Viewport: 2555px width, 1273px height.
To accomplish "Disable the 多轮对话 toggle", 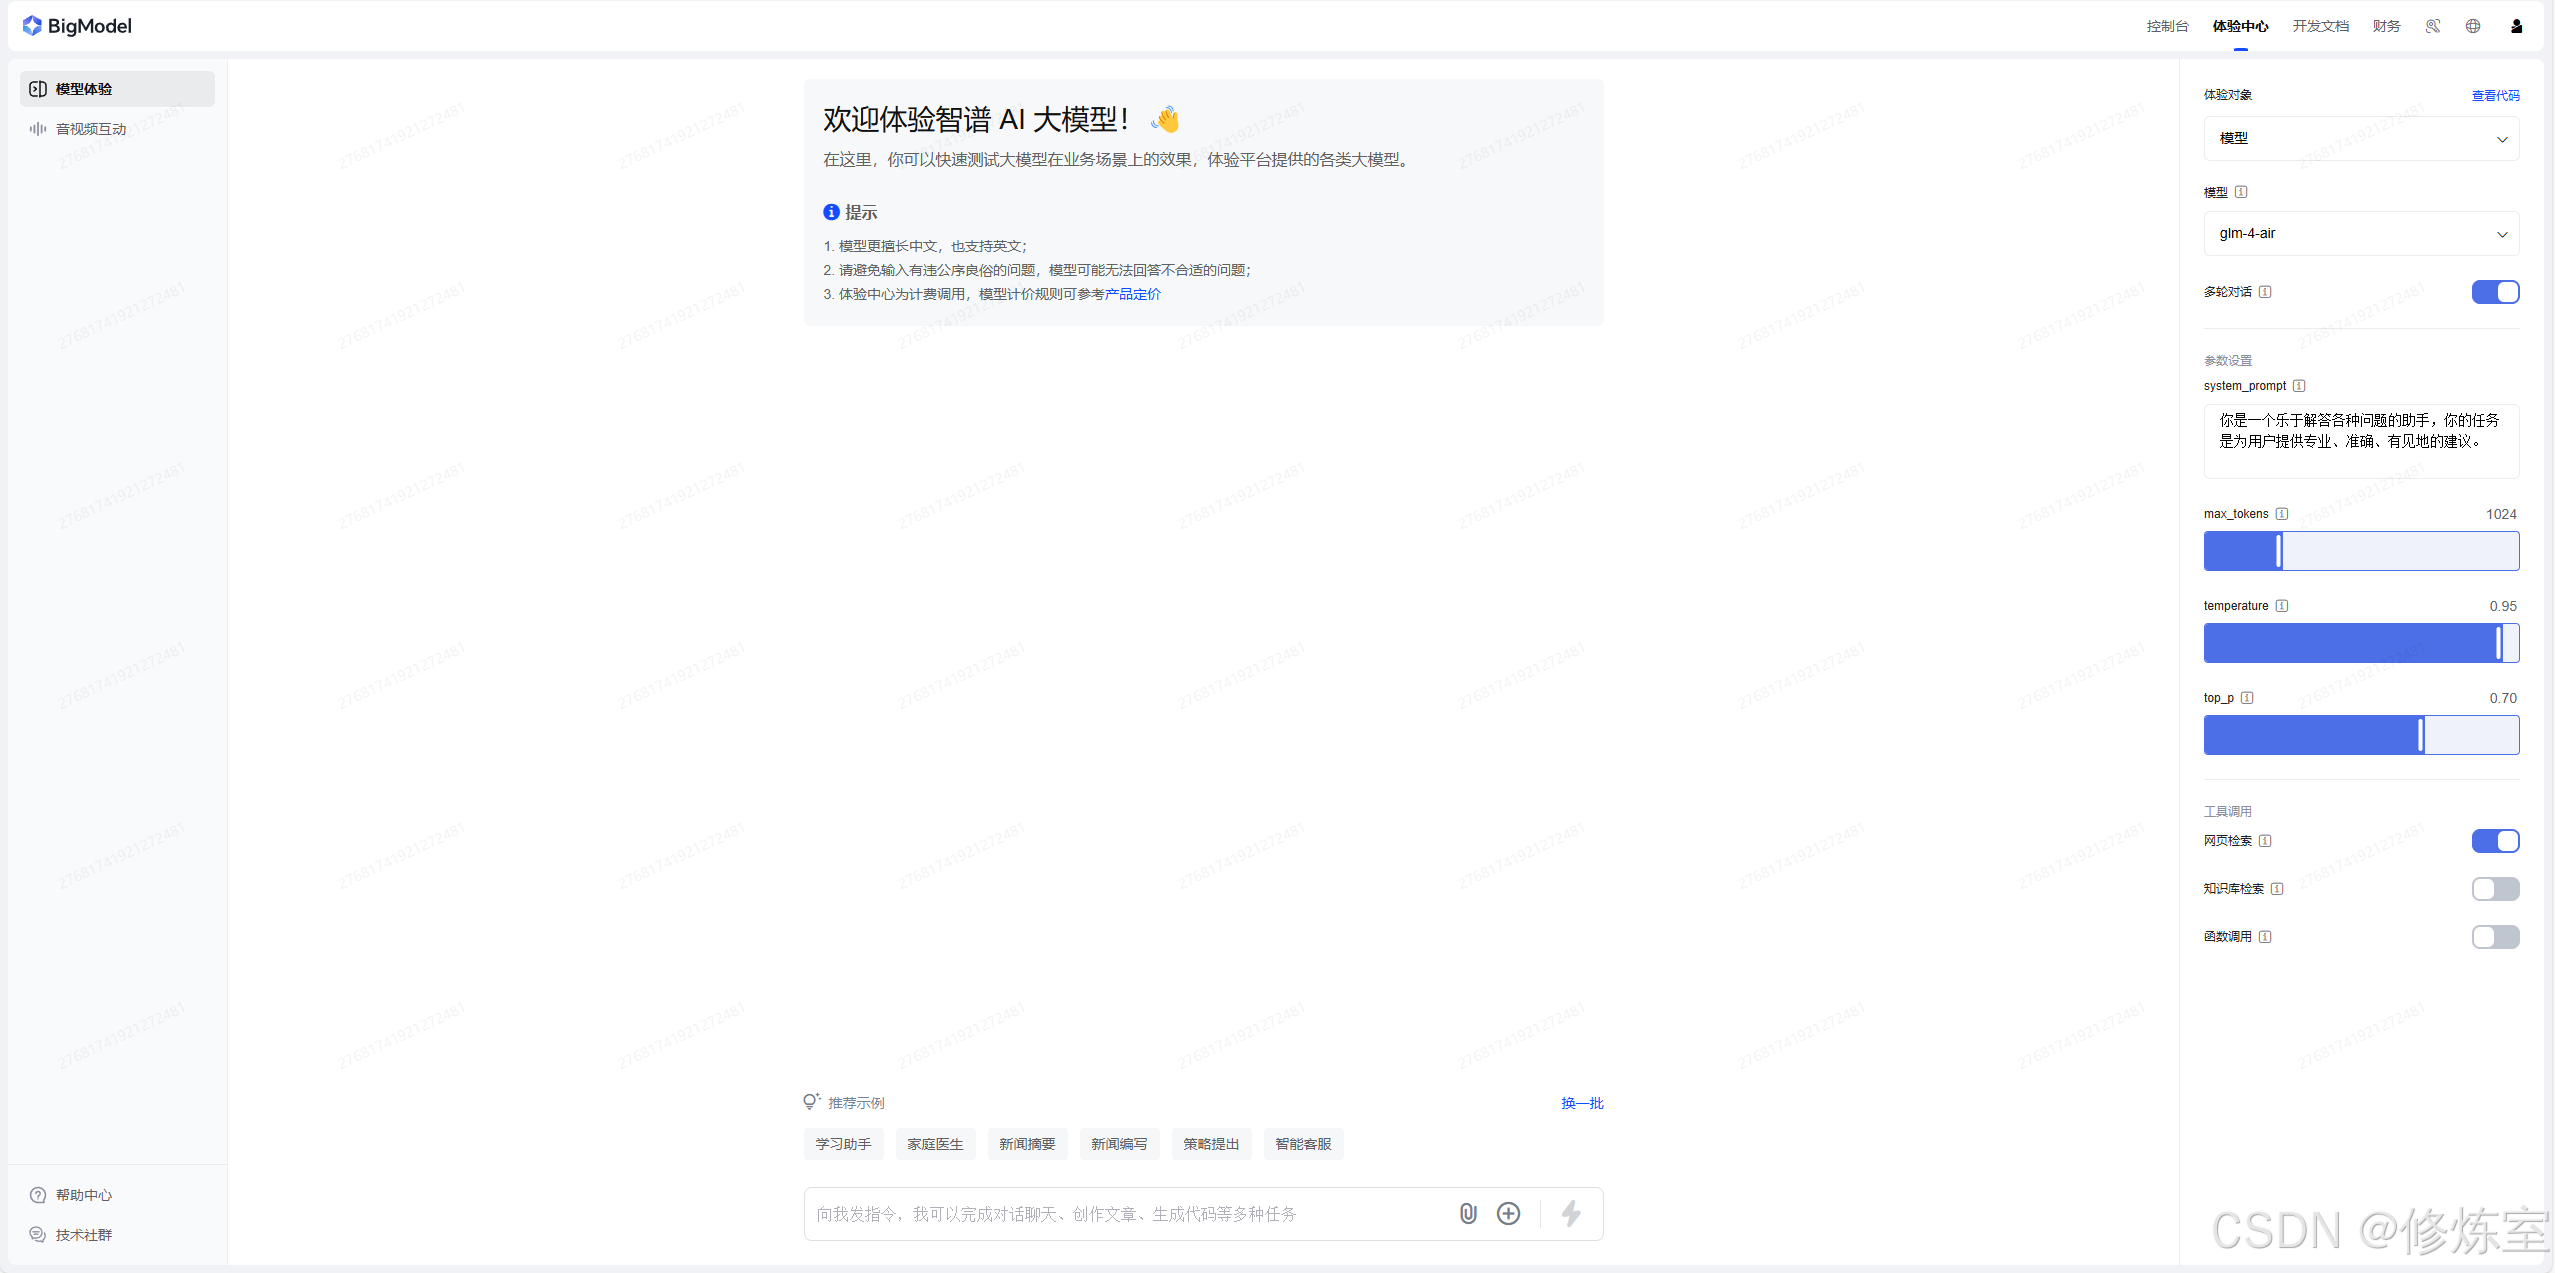I will (2495, 292).
